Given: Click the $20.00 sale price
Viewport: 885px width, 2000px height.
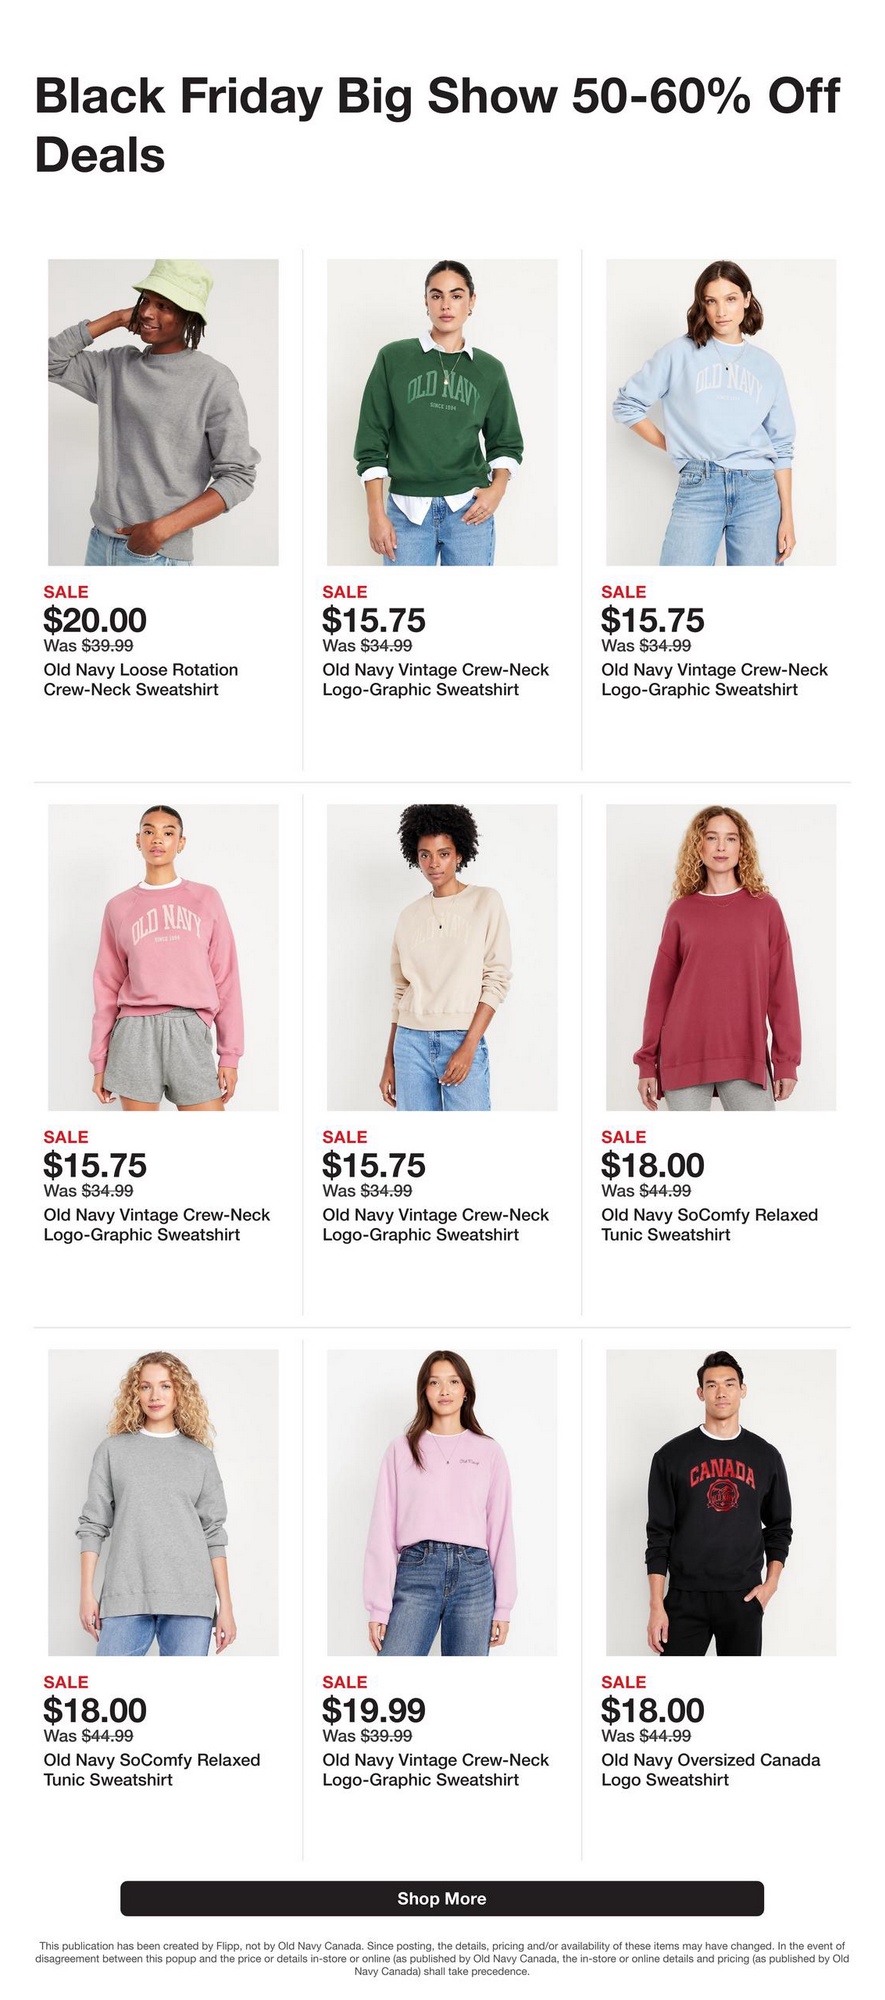Looking at the screenshot, I should (x=95, y=620).
